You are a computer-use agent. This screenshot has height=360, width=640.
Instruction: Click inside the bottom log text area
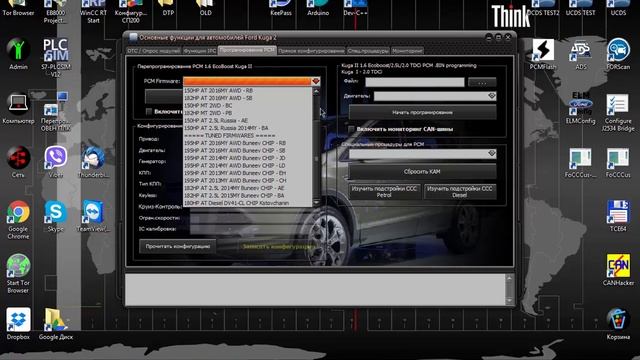(315, 290)
